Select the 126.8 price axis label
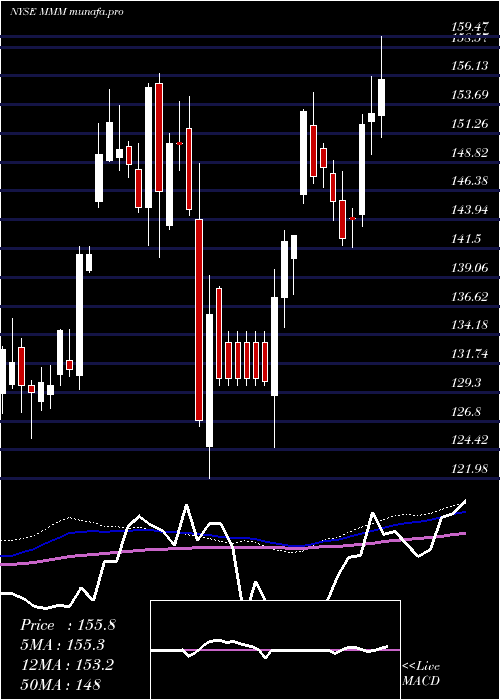This screenshot has width=500, height=700. coord(467,412)
